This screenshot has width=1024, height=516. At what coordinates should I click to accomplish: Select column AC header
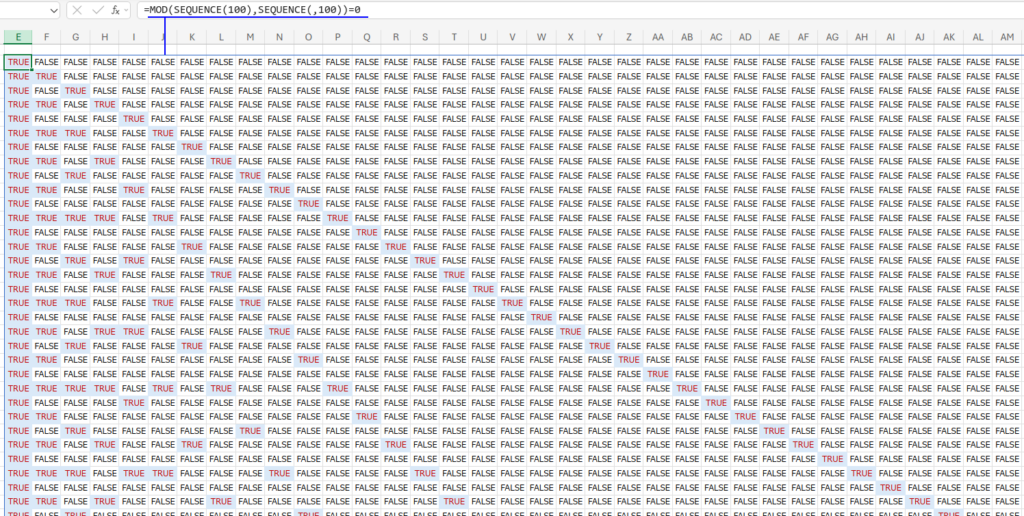click(716, 37)
